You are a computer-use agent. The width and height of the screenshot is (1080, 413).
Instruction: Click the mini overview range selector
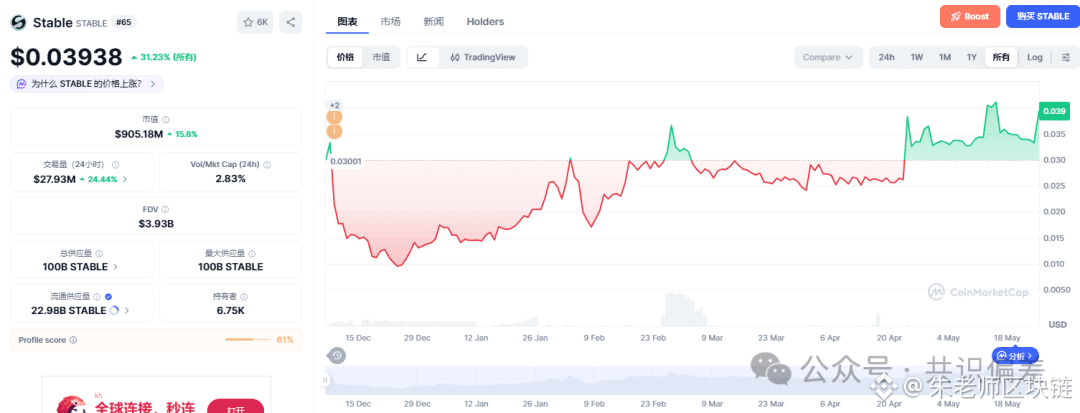pos(683,380)
